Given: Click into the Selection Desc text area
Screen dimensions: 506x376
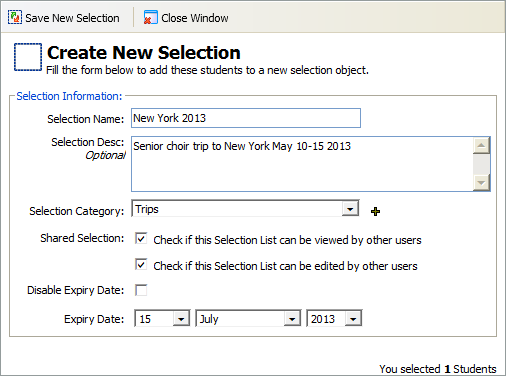Looking at the screenshot, I should coord(302,164).
